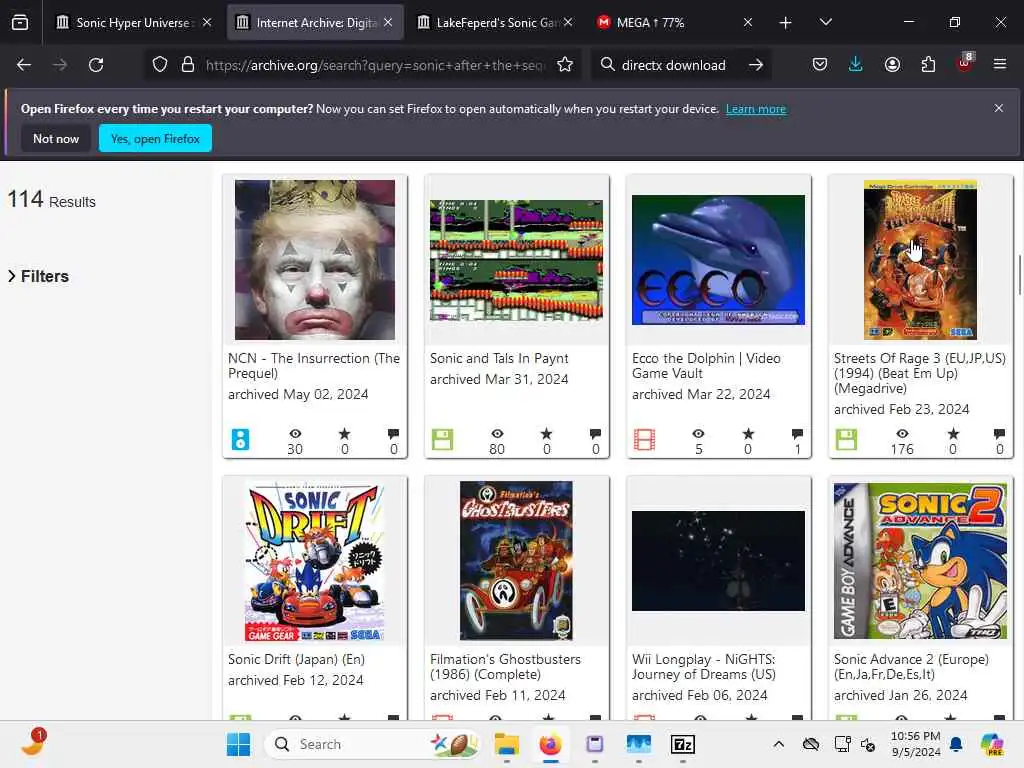Click software floppy icon on Paynt card
Viewport: 1024px width, 768px height.
442,440
